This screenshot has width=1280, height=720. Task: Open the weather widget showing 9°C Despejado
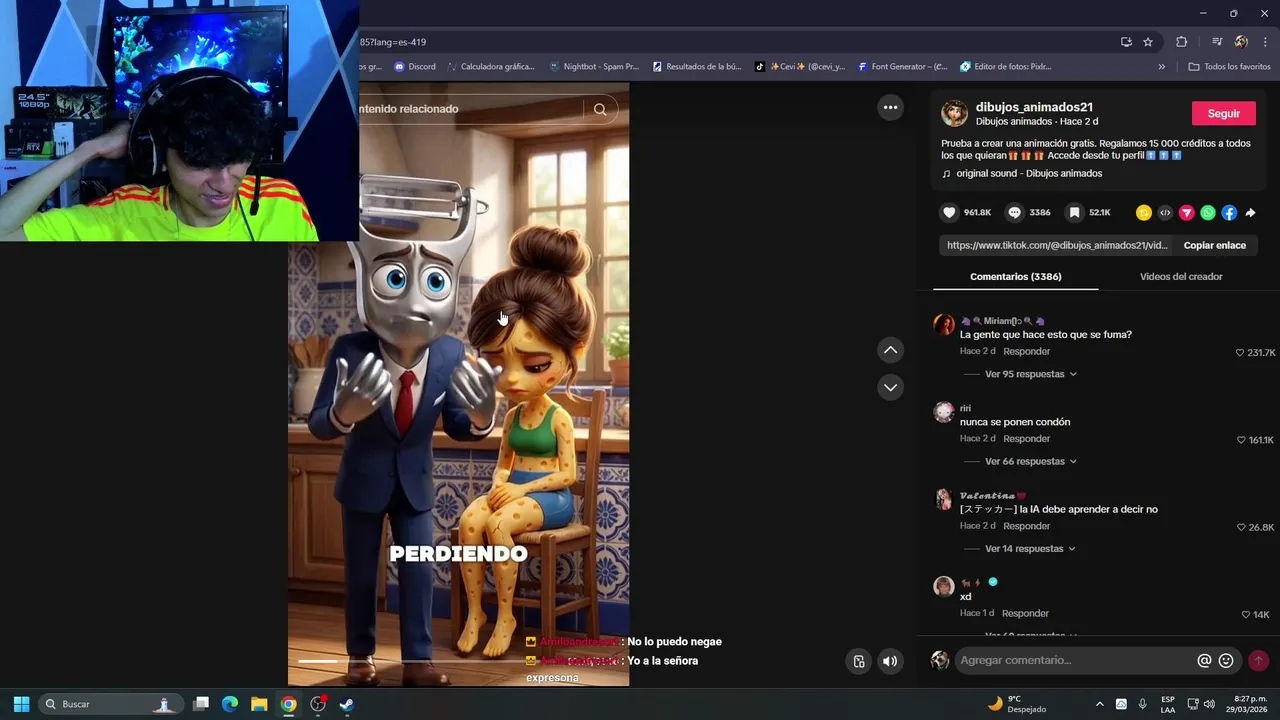click(1016, 704)
